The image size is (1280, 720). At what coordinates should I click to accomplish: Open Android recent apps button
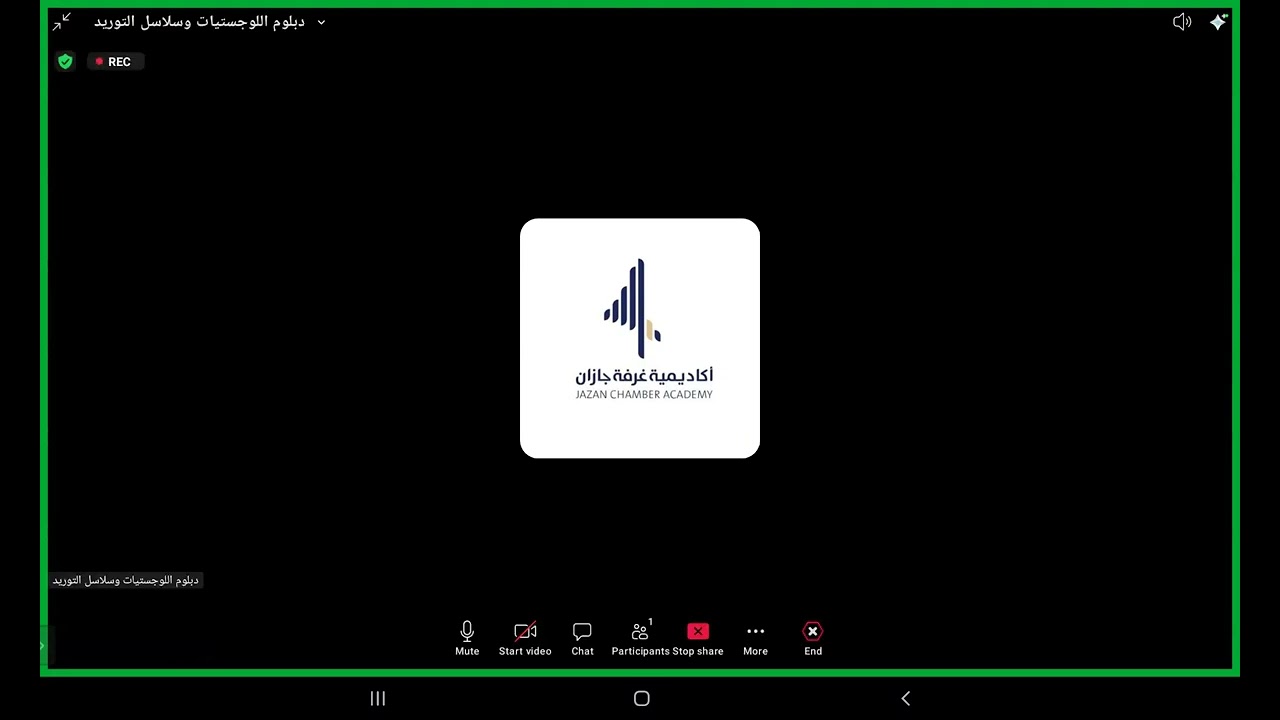click(x=378, y=698)
